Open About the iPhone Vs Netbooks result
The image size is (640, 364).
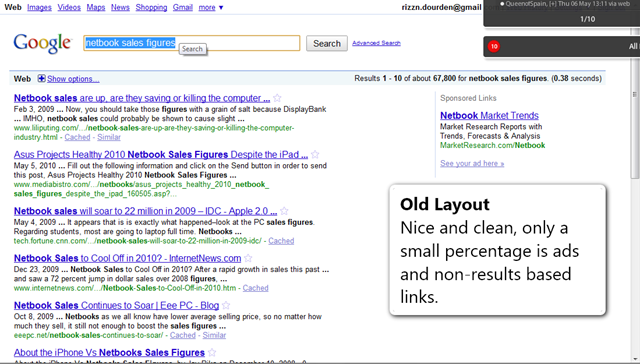[x=109, y=353]
